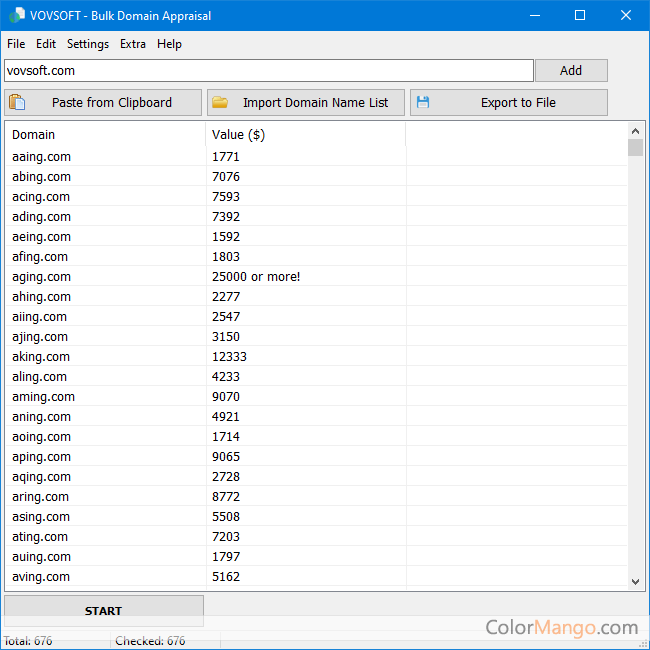650x650 pixels.
Task: Sort by the Domain column header
Action: [x=105, y=135]
